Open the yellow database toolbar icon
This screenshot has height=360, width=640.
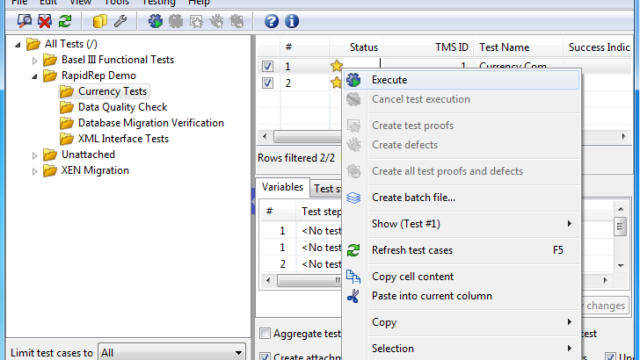100,21
